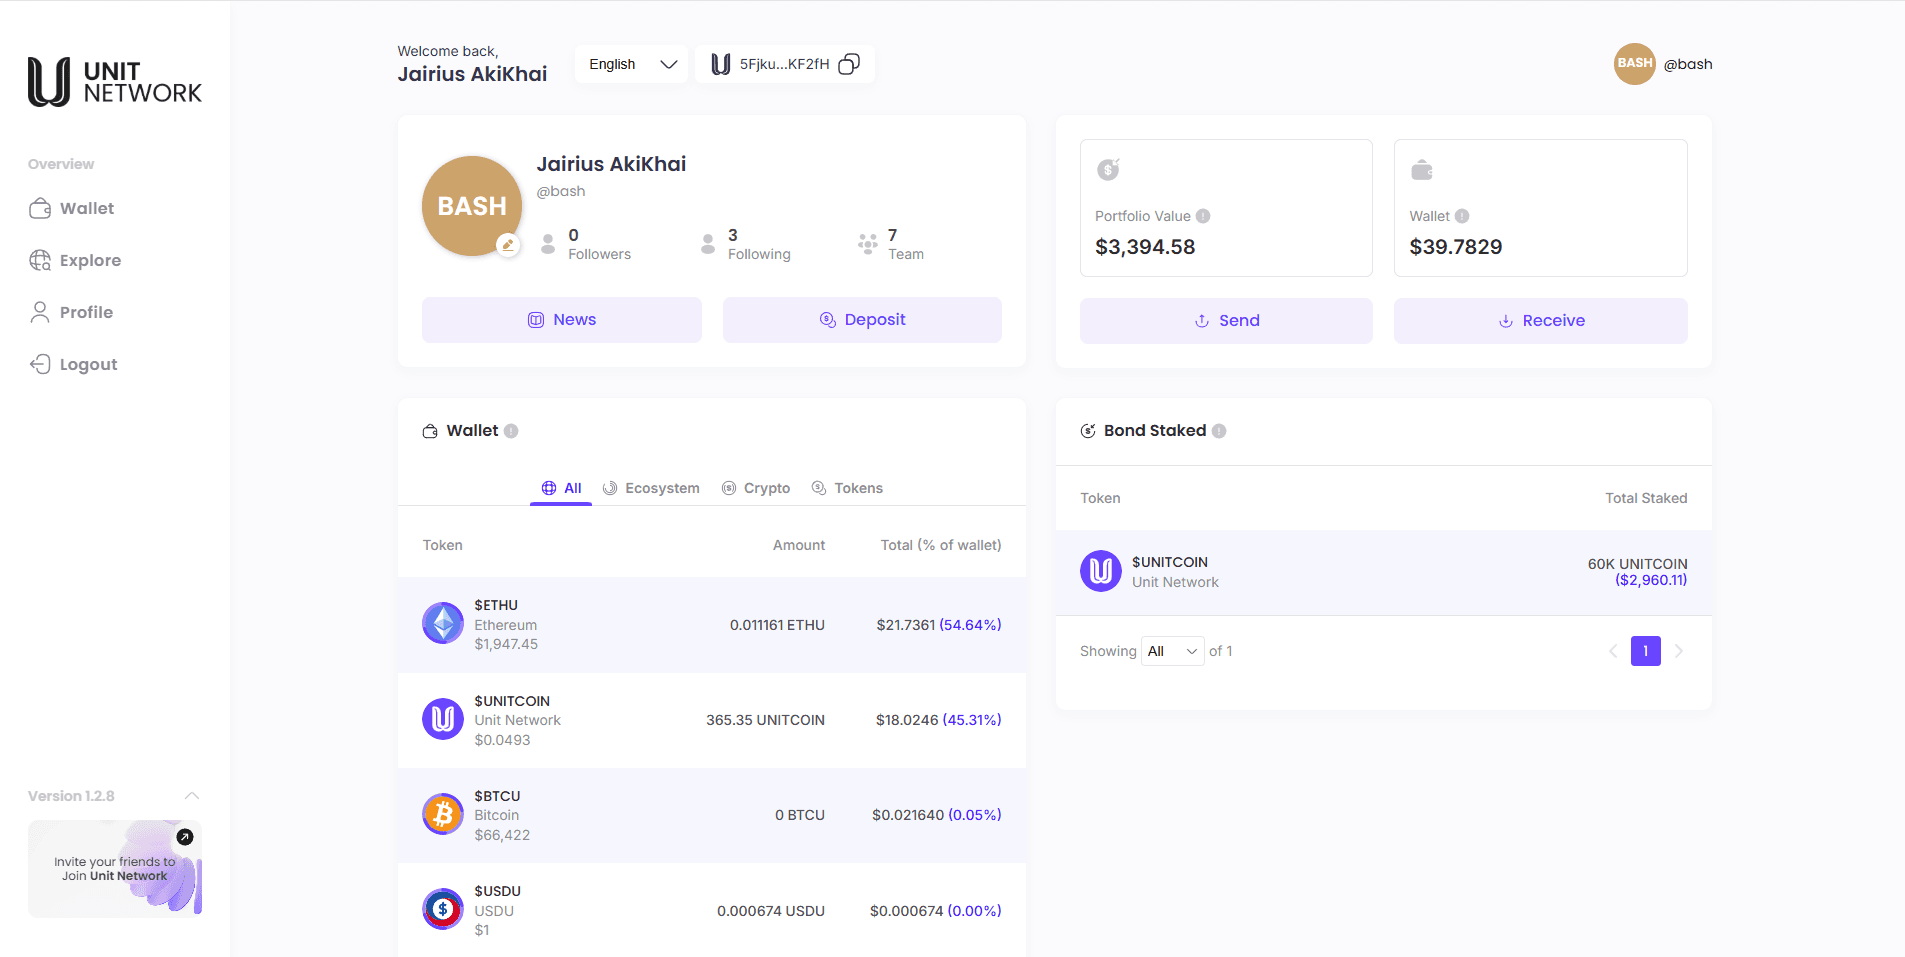Click the Unit Network address logo icon

click(720, 64)
